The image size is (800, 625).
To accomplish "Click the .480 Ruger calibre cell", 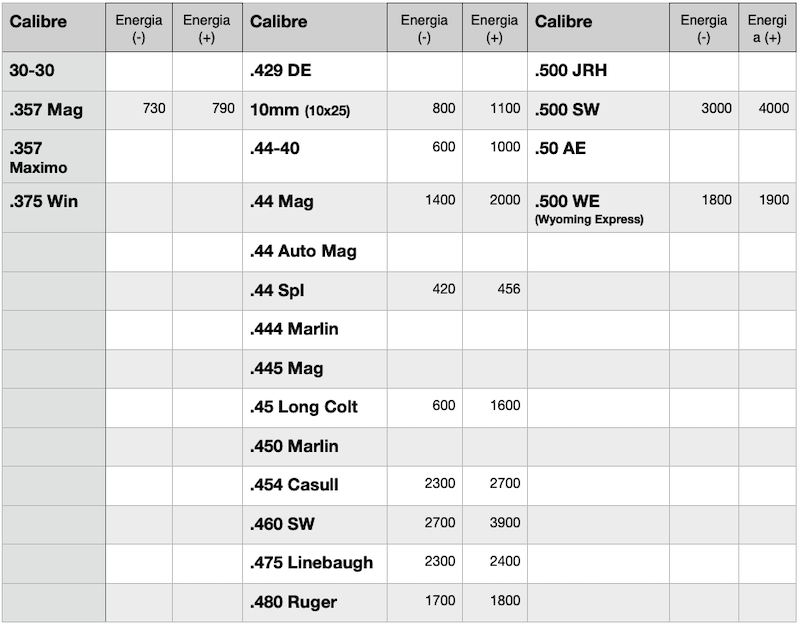I will tap(293, 602).
